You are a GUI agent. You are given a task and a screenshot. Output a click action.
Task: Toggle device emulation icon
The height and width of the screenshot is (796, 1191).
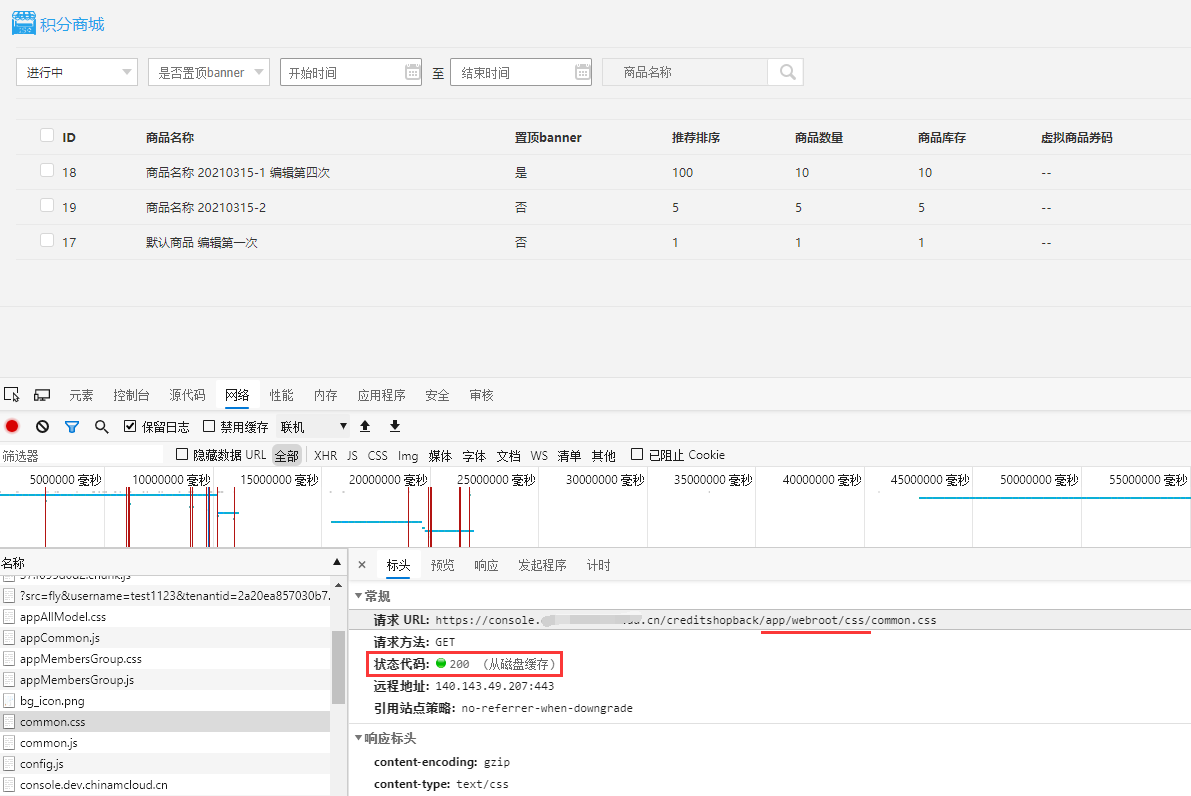[x=42, y=395]
